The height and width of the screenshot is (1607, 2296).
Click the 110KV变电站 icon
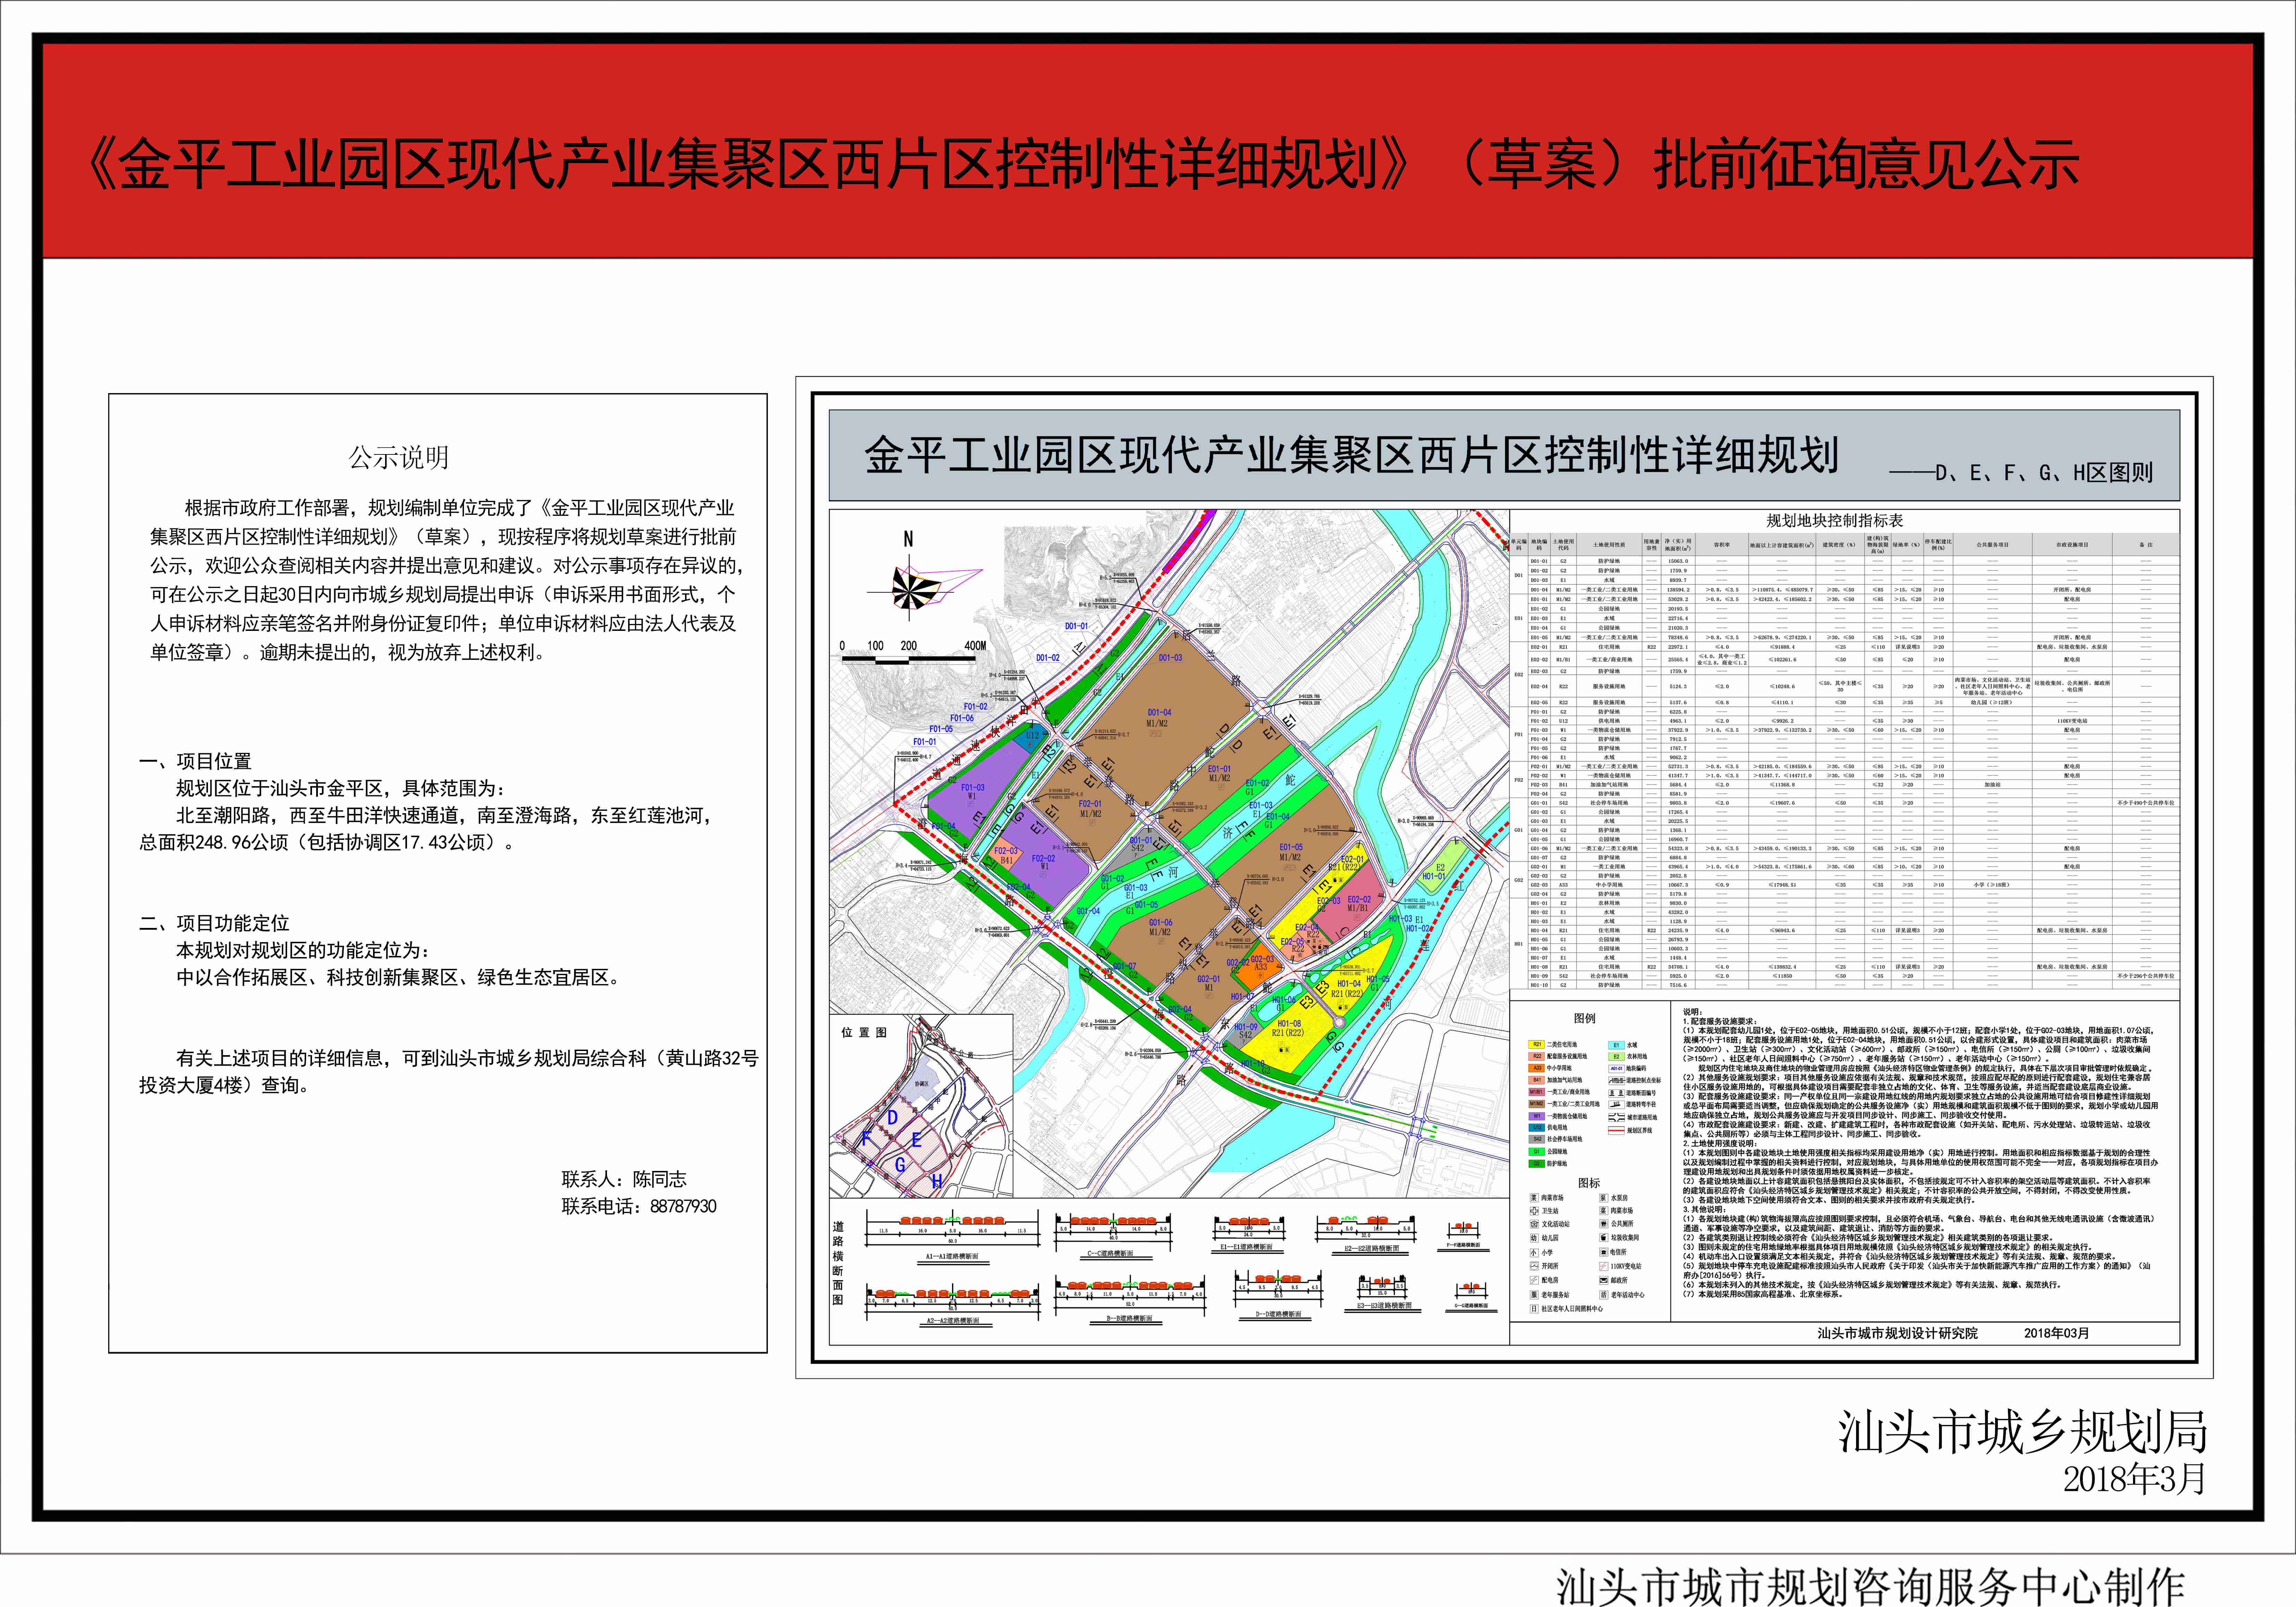[x=1604, y=1266]
